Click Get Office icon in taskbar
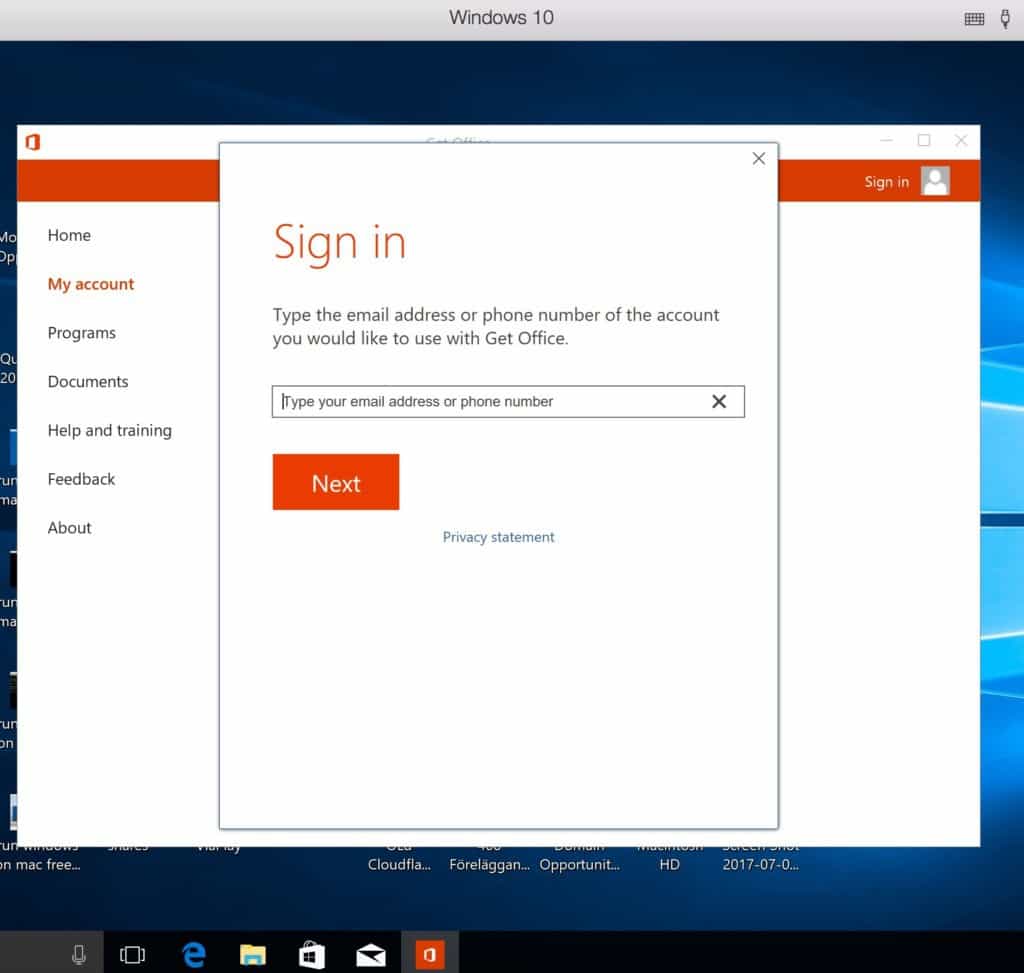 430,955
